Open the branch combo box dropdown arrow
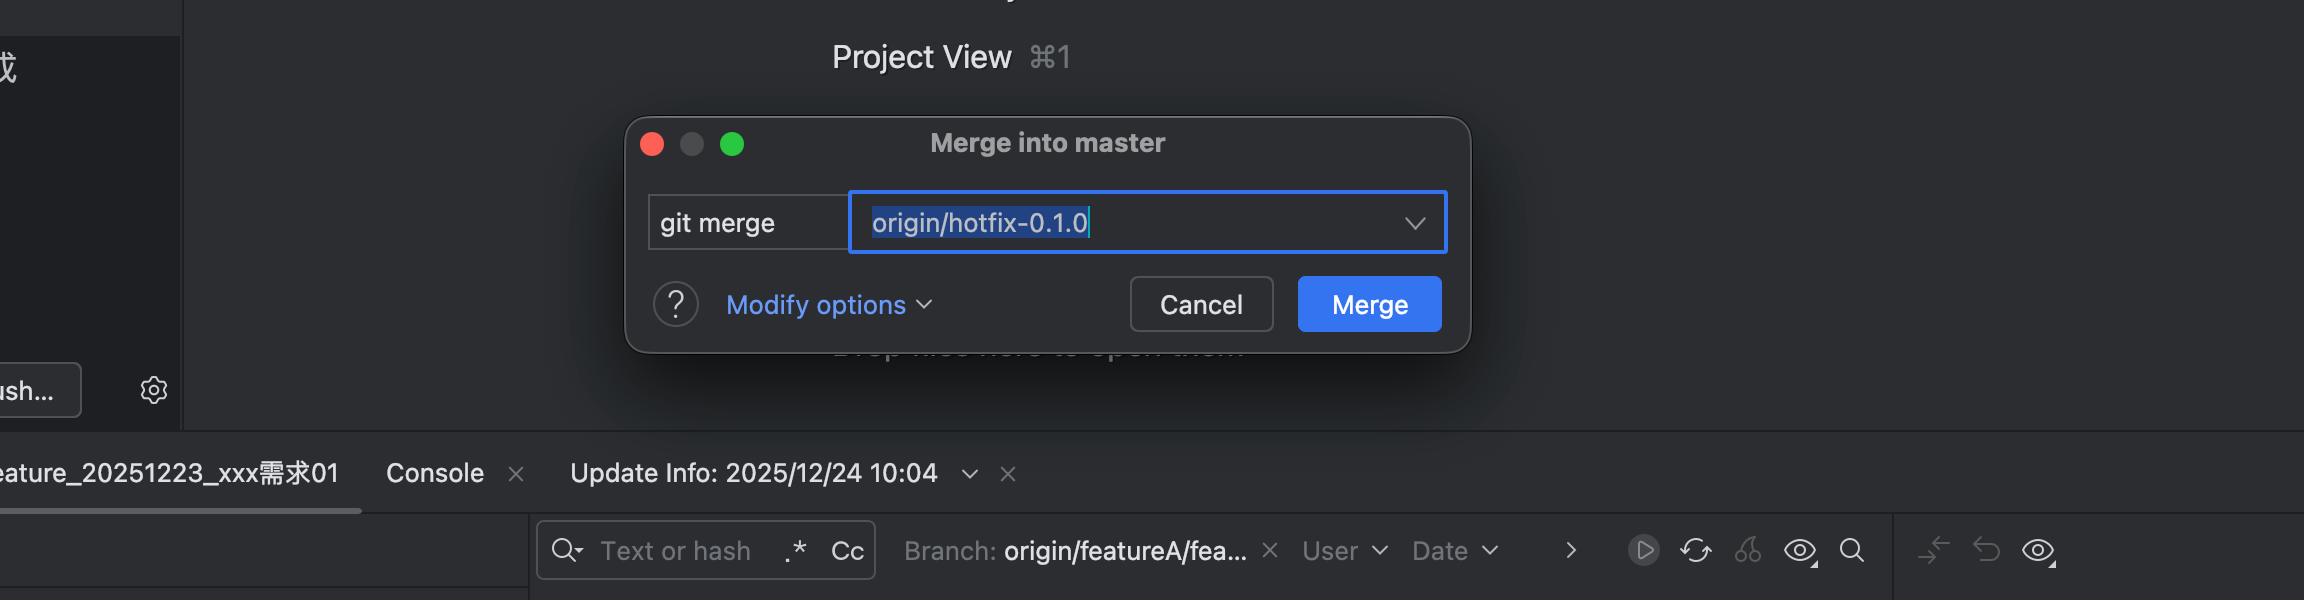 [1414, 223]
